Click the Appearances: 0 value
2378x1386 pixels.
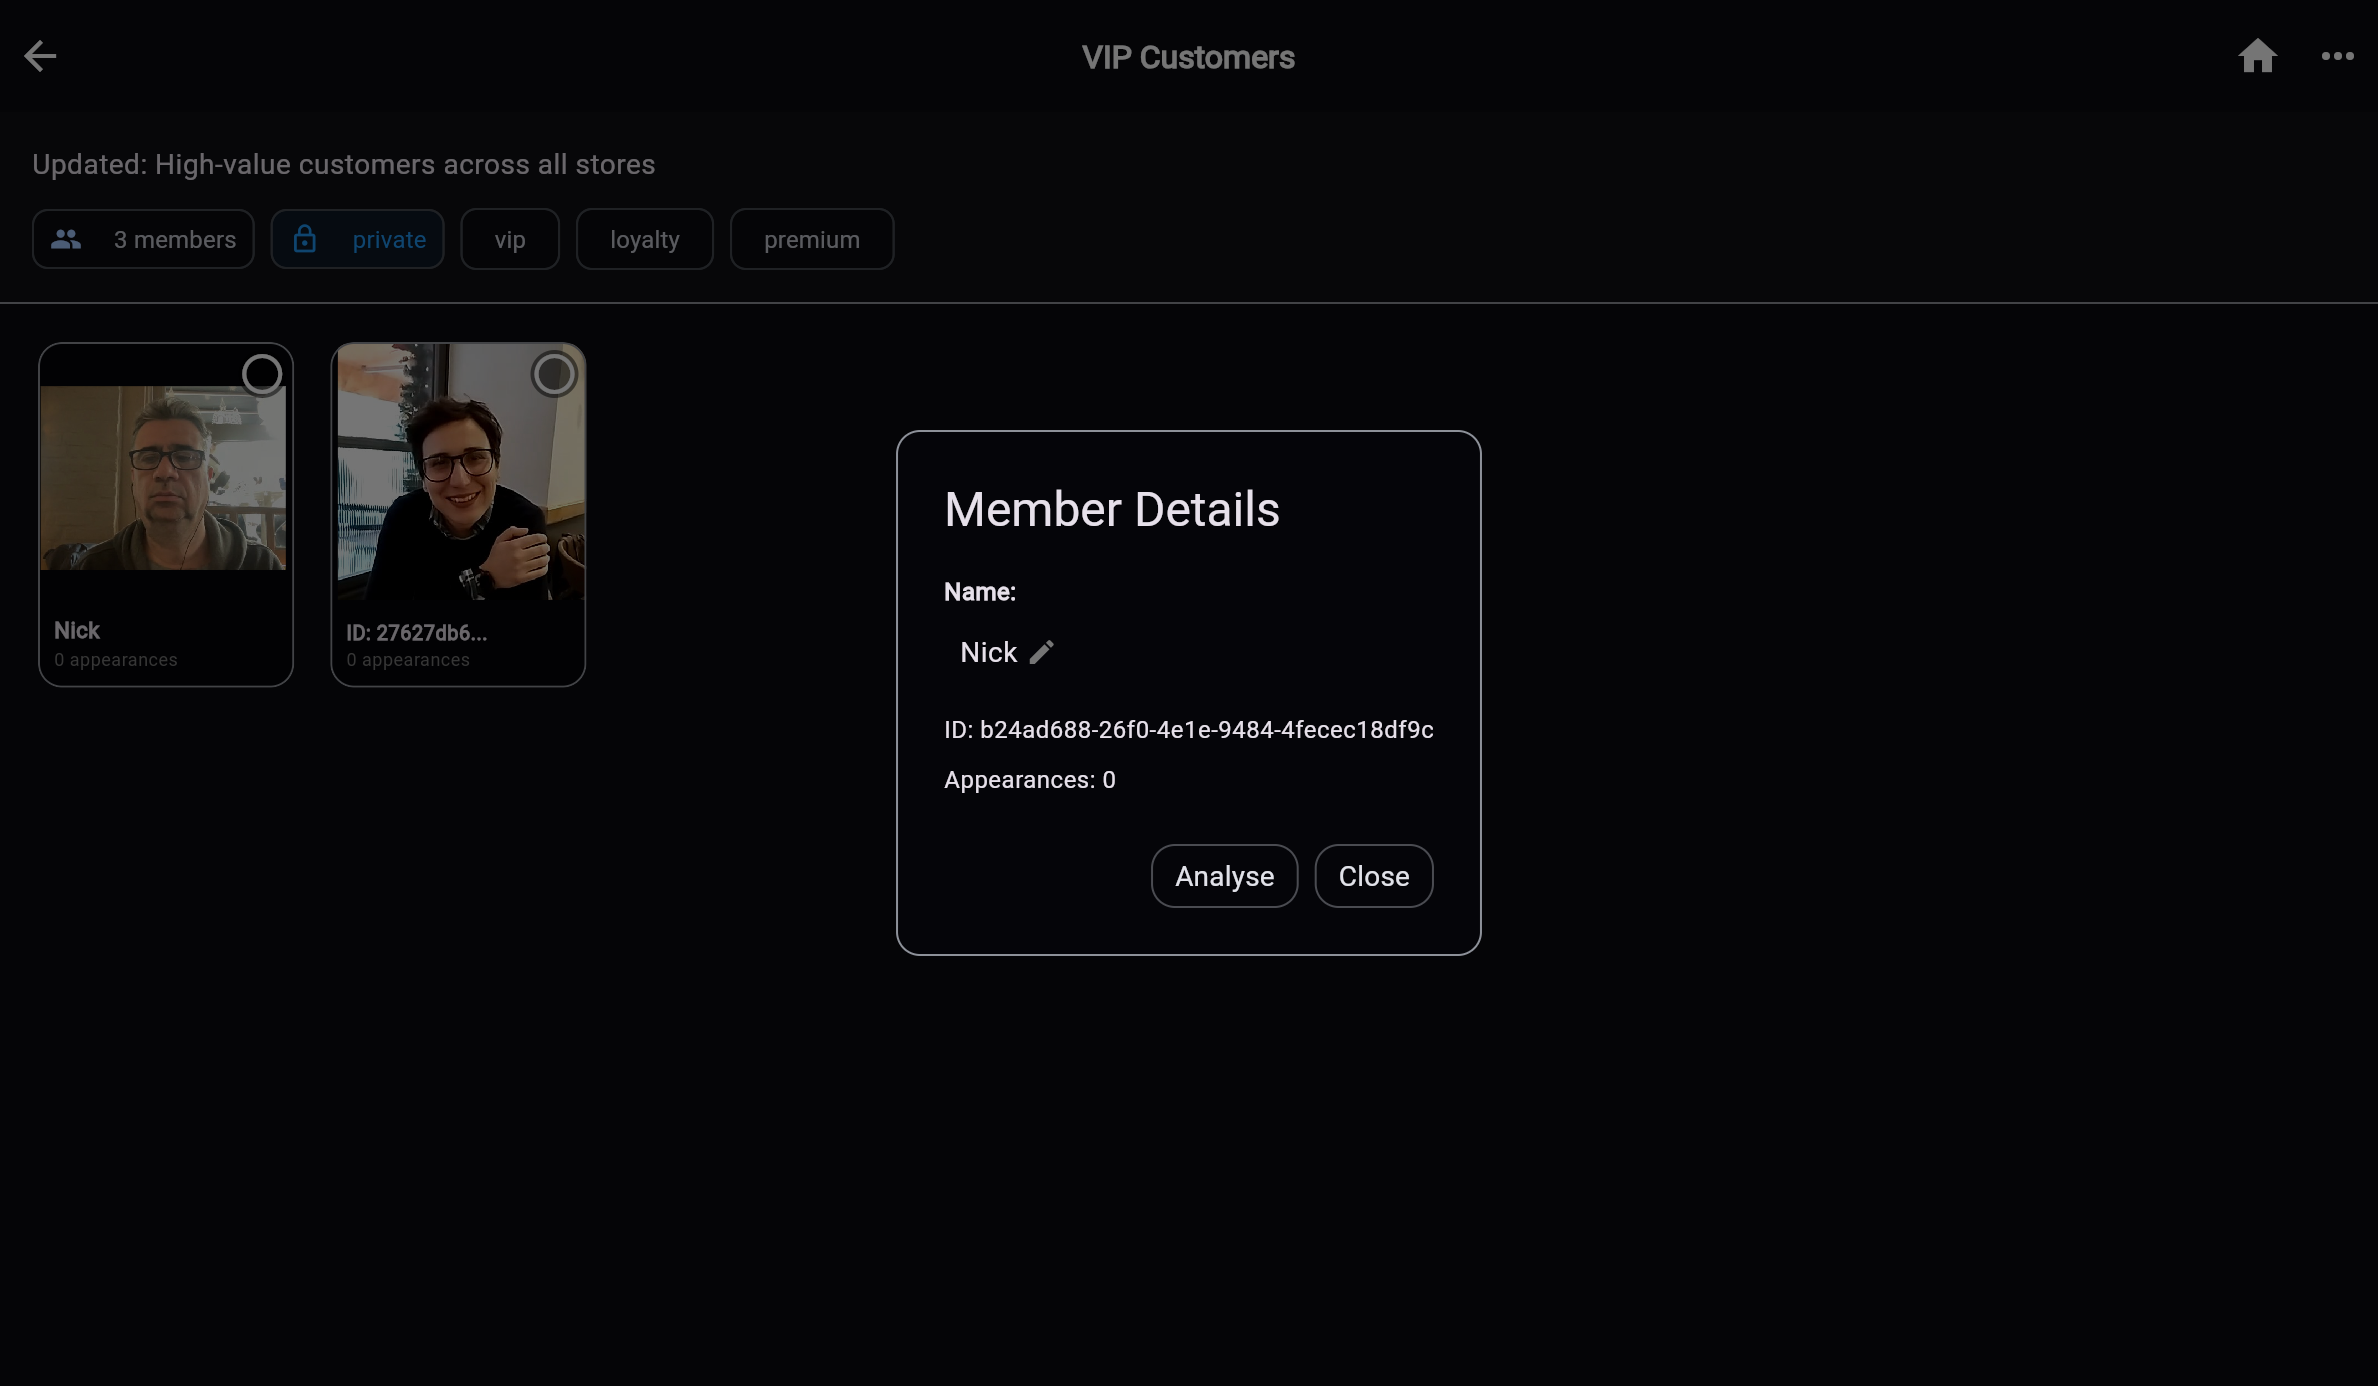pyautogui.click(x=1030, y=780)
